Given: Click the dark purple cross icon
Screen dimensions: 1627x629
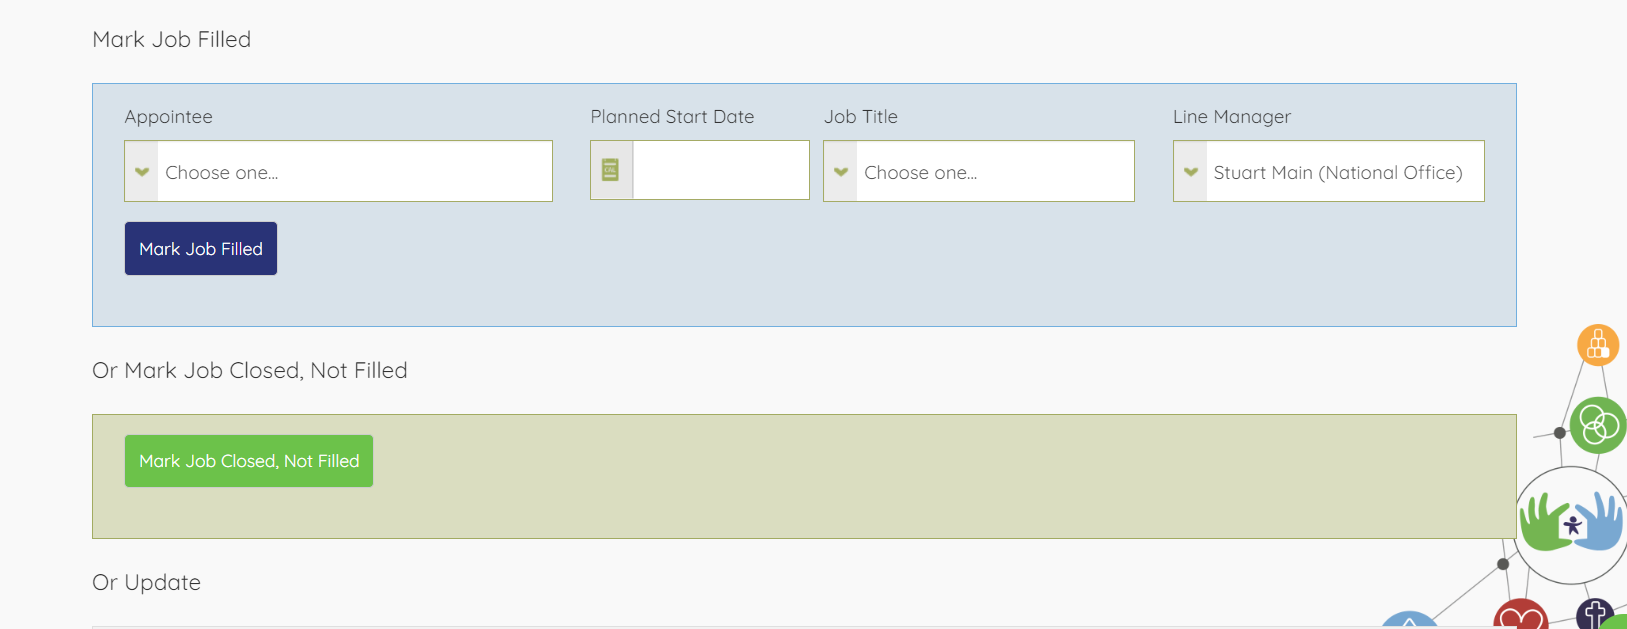Looking at the screenshot, I should tap(1596, 613).
